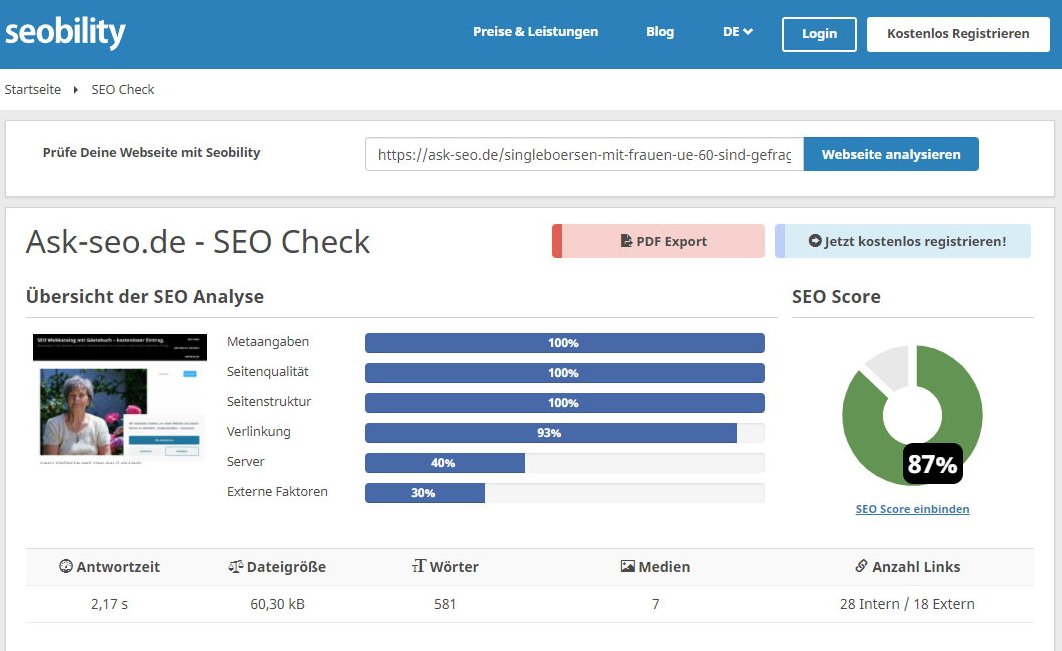The width and height of the screenshot is (1062, 651).
Task: Click the Server 40% progress bar
Action: coord(565,463)
